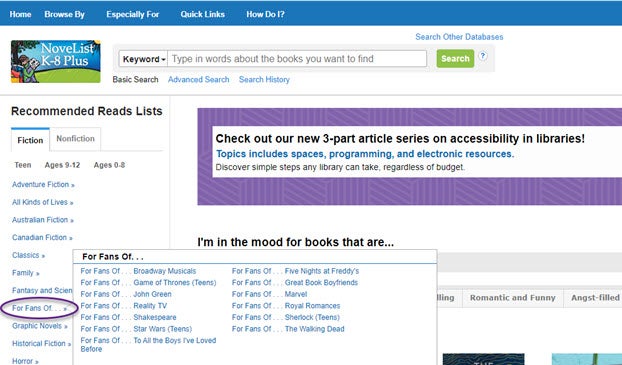The height and width of the screenshot is (365, 622).
Task: Click the green Search button
Action: point(455,59)
